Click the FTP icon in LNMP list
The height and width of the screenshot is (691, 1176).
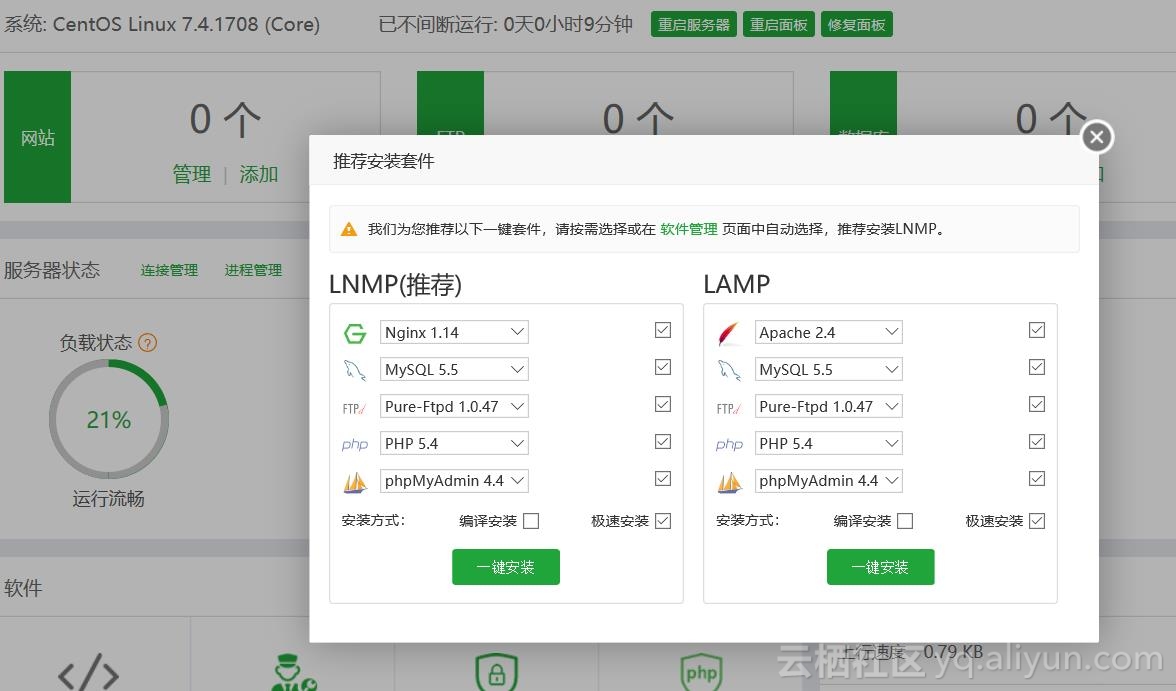[354, 408]
